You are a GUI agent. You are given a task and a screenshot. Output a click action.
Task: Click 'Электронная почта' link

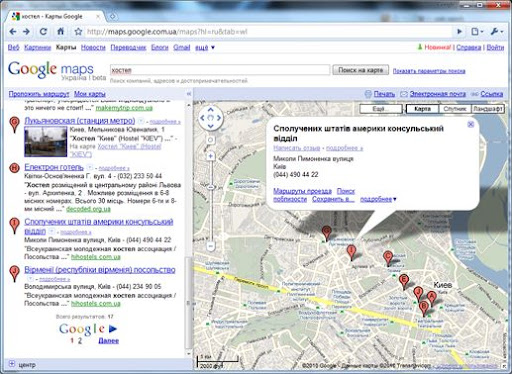click(x=438, y=94)
